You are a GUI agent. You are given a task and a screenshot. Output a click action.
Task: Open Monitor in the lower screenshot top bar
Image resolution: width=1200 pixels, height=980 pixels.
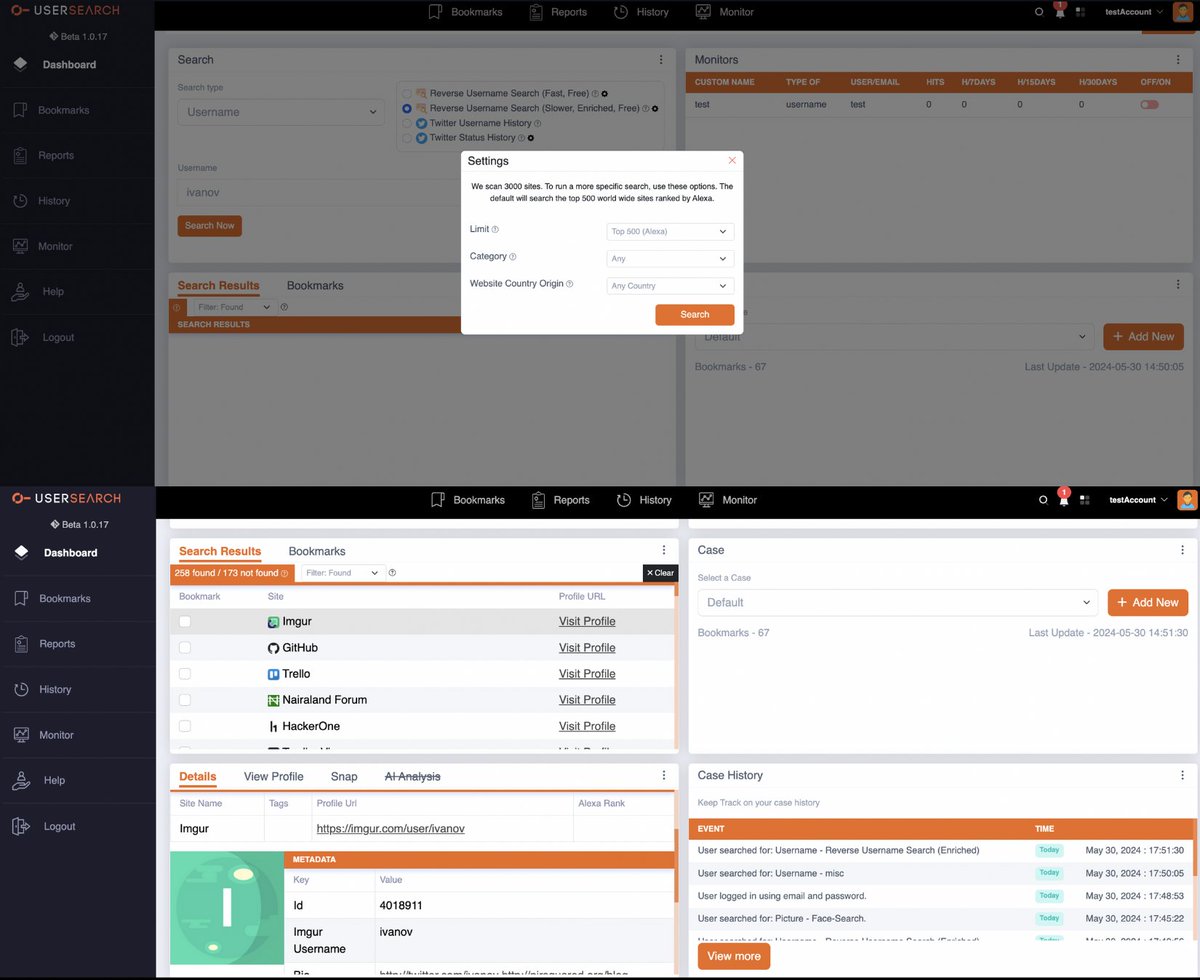(x=727, y=500)
